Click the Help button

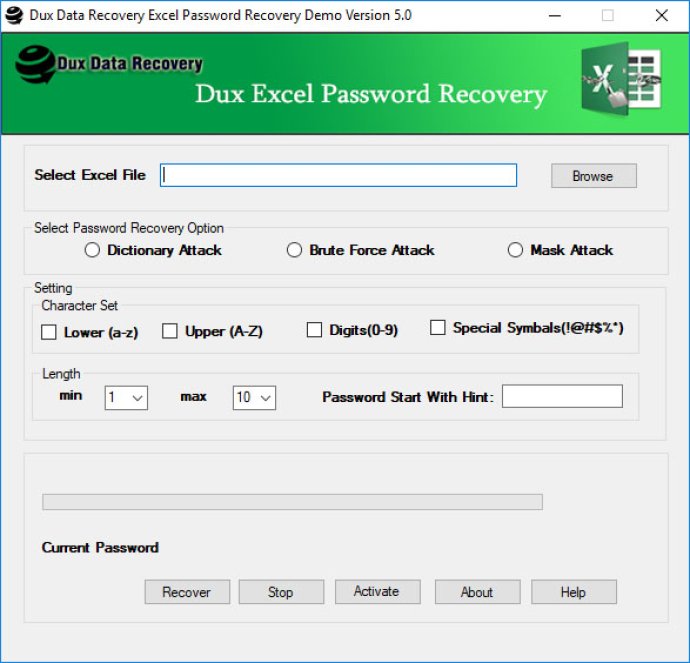click(x=574, y=592)
